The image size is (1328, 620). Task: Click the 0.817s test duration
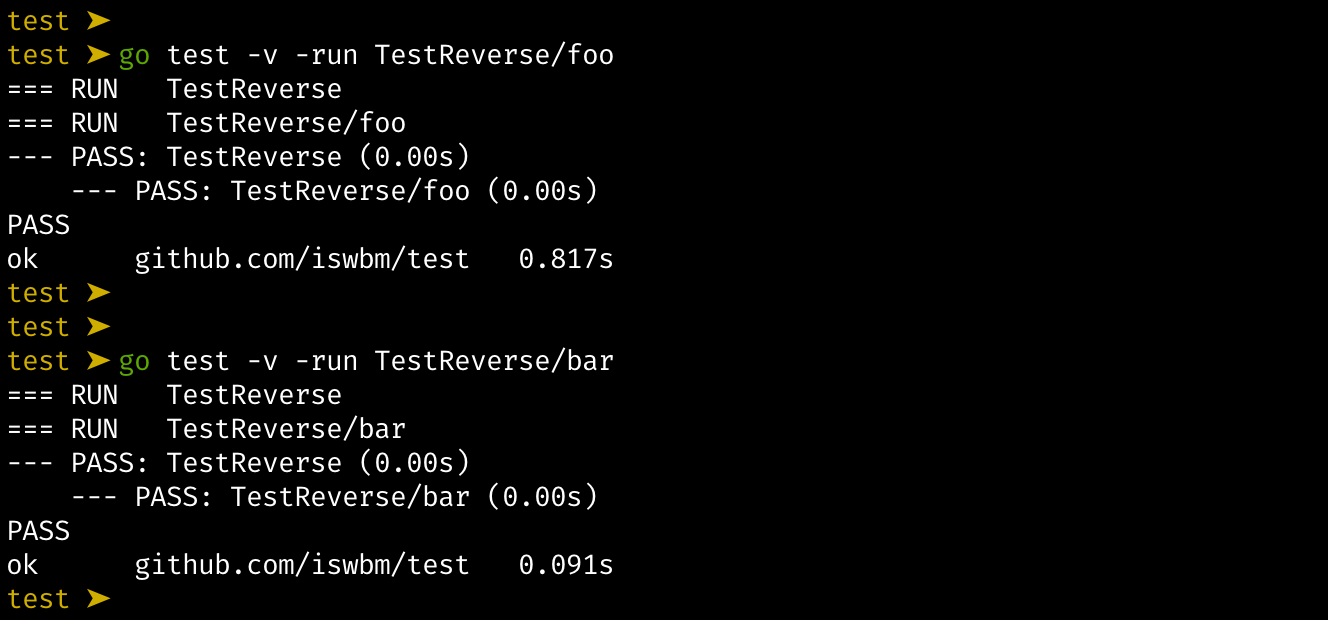click(x=566, y=259)
